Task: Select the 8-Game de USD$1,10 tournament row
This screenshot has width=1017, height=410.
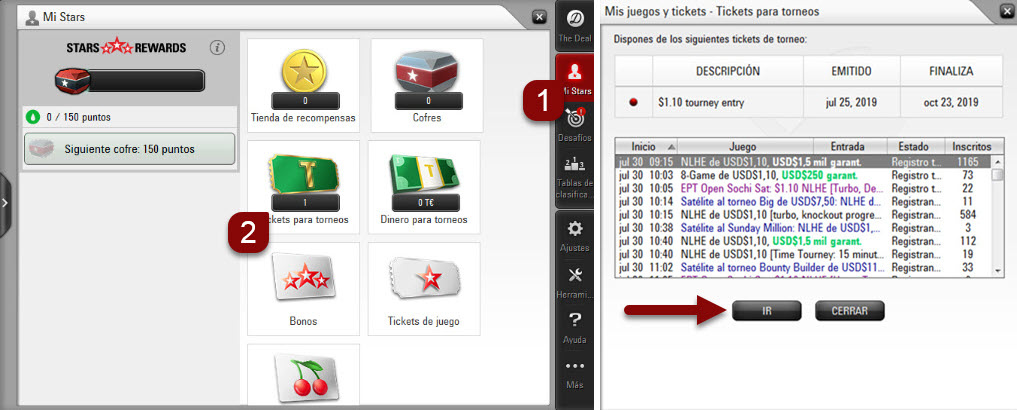Action: pyautogui.click(x=804, y=175)
